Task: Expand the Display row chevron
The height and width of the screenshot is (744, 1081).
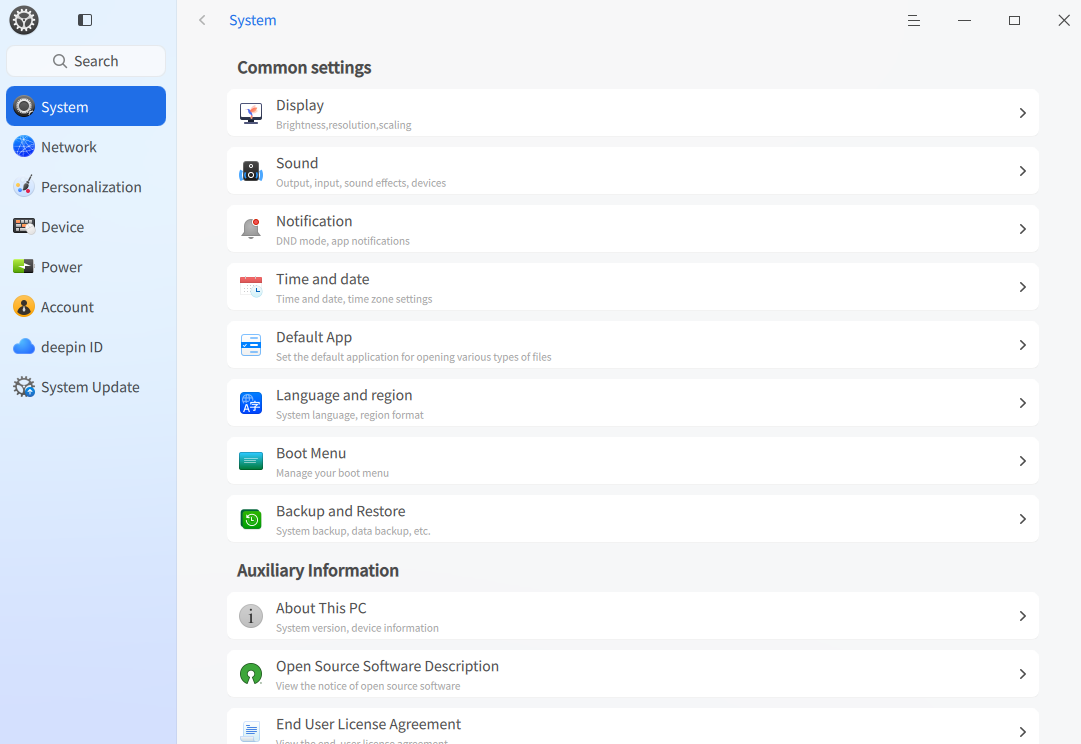Action: click(x=1022, y=113)
